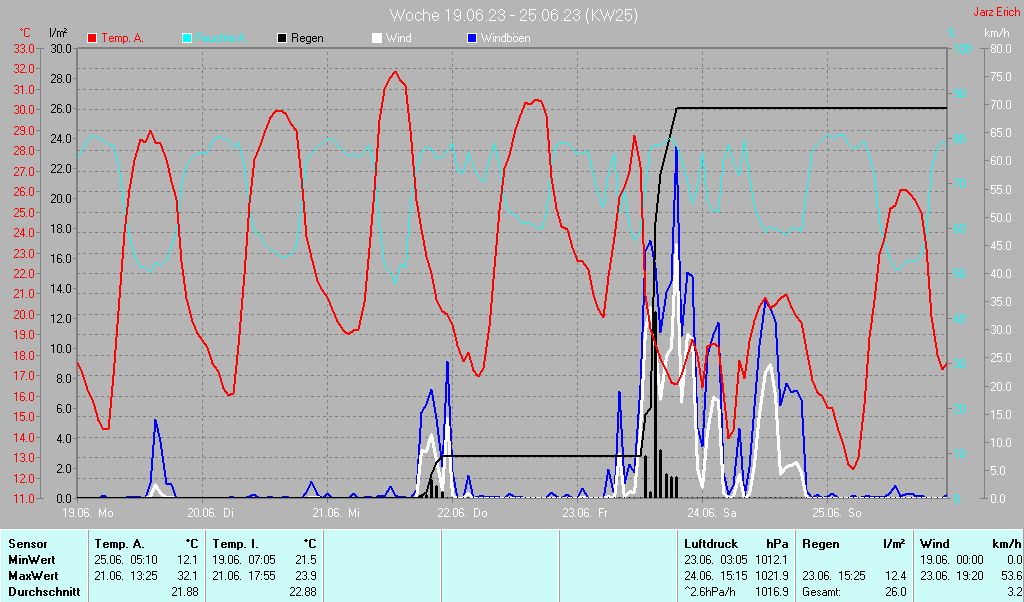The width and height of the screenshot is (1024, 602).
Task: Click the Temp. I. column header
Action: [x=232, y=544]
